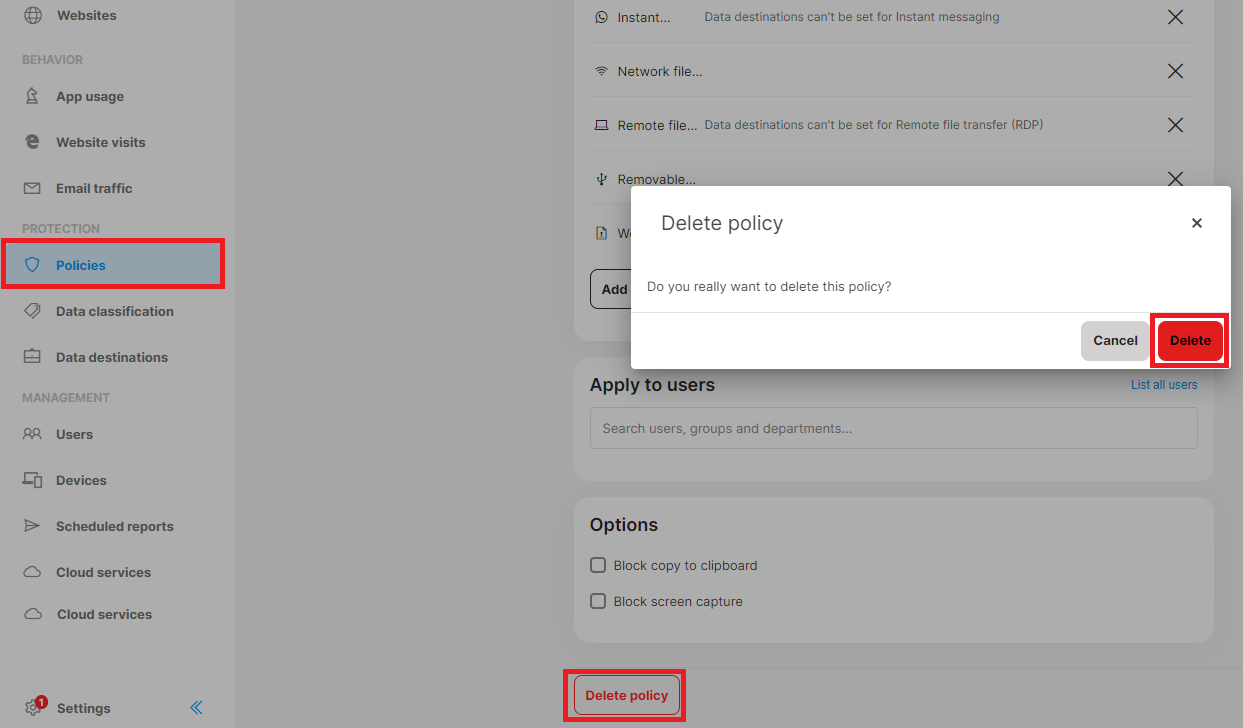Select the Devices sidebar icon
This screenshot has width=1243, height=728.
point(31,479)
